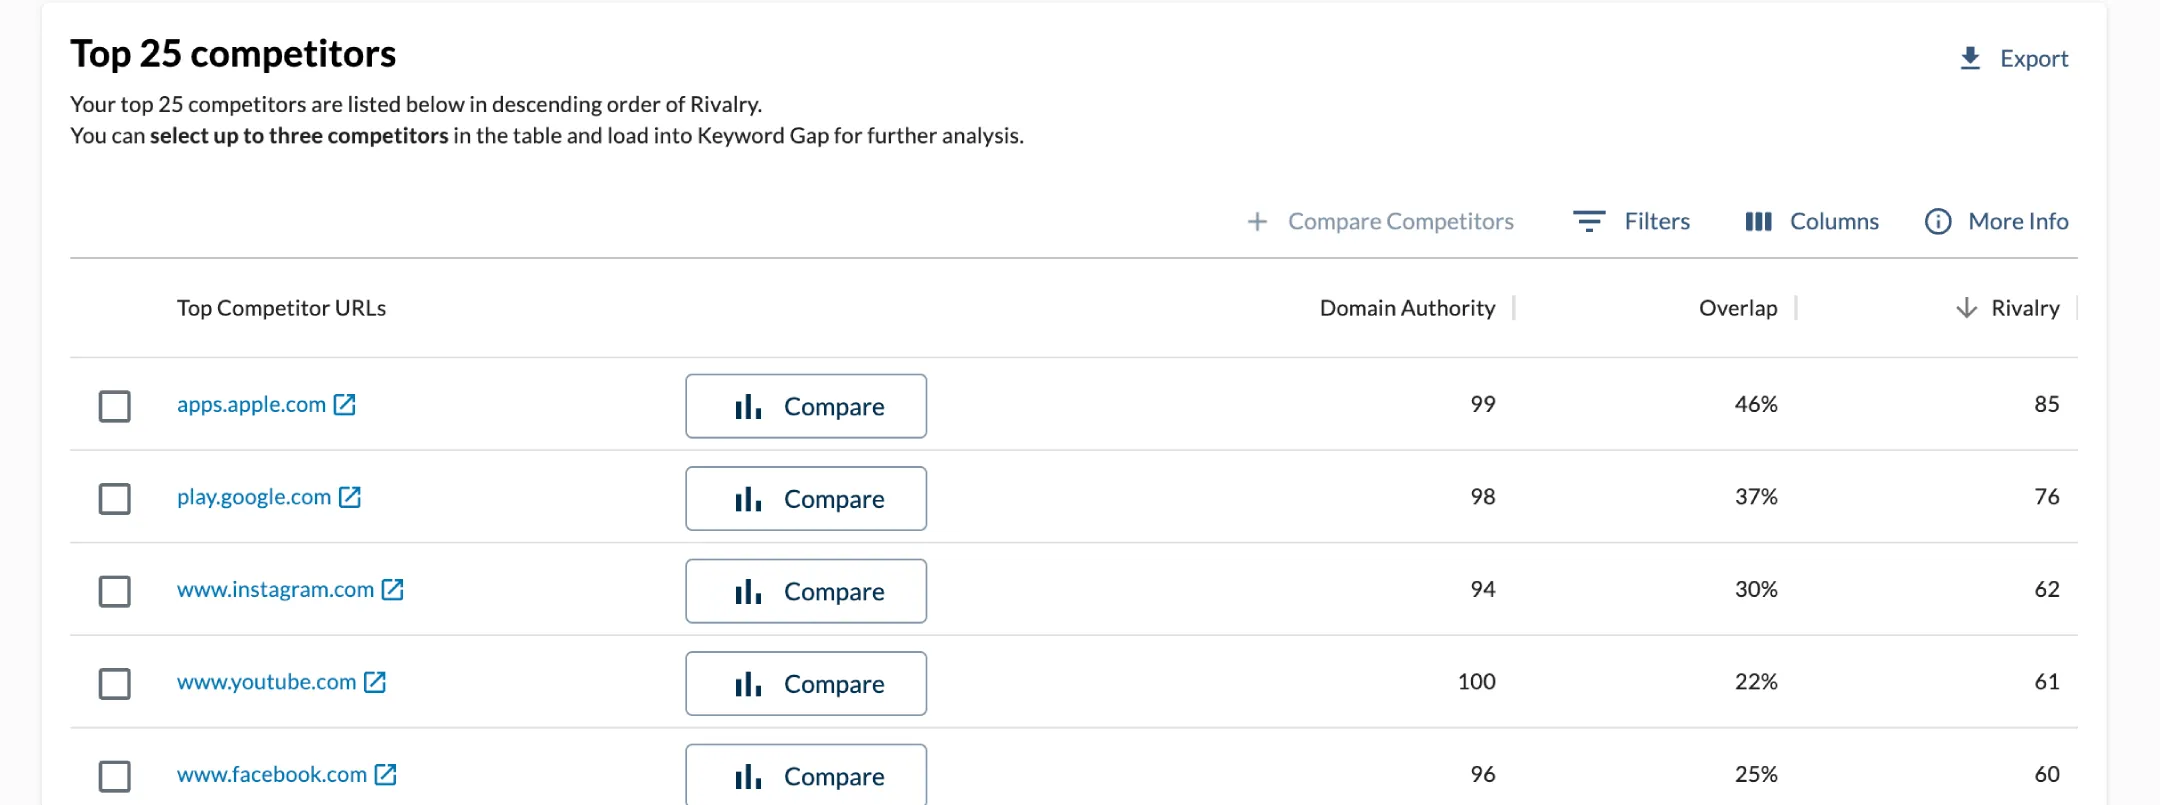The image size is (2160, 805).
Task: Open the More Info label
Action: (x=2018, y=221)
